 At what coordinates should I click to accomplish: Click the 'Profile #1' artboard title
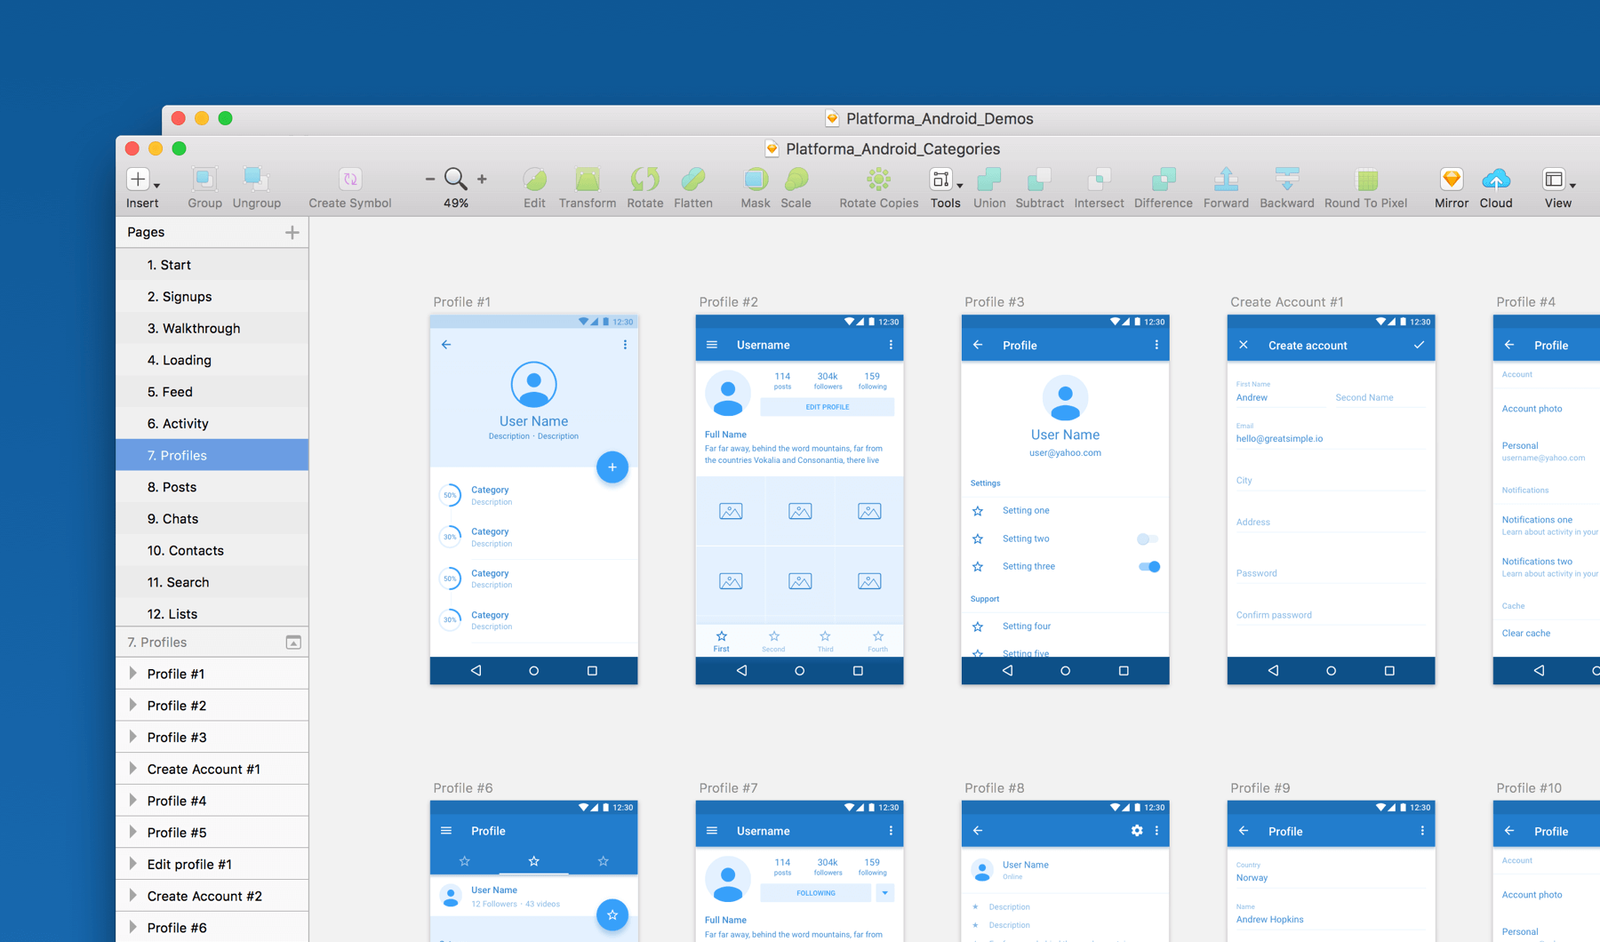462,302
